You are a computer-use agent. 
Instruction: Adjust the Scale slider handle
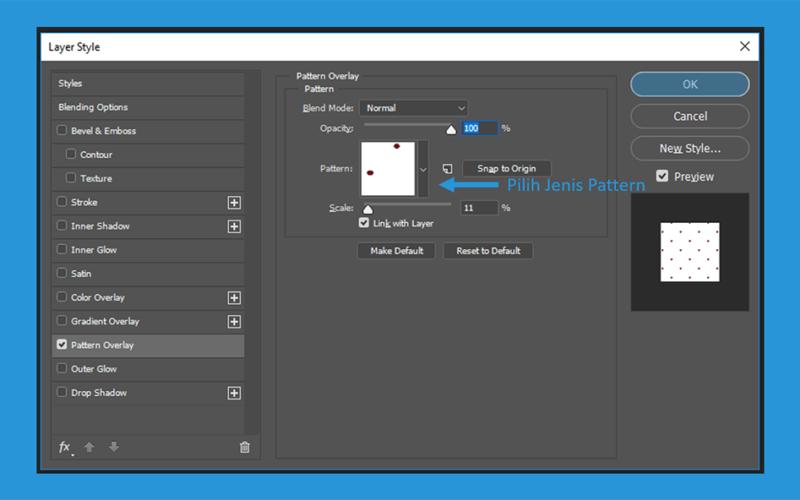pyautogui.click(x=368, y=209)
